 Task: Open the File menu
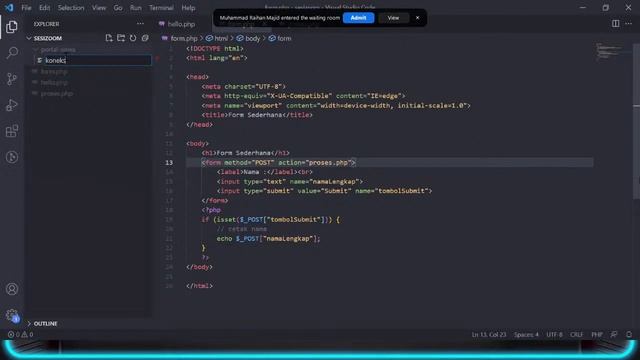tap(26, 8)
